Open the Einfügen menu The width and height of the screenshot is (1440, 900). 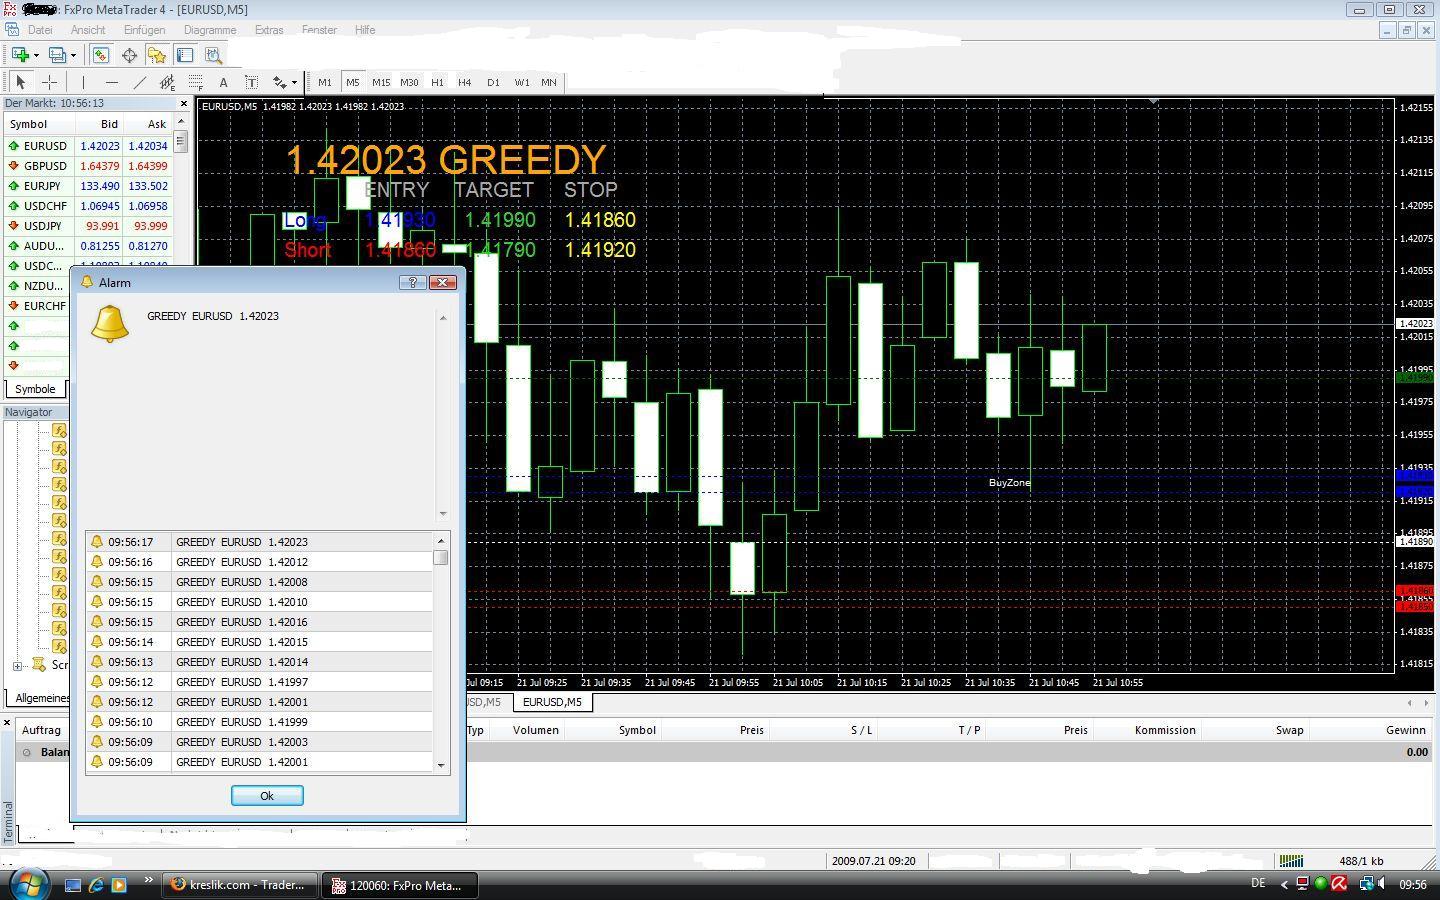click(144, 30)
